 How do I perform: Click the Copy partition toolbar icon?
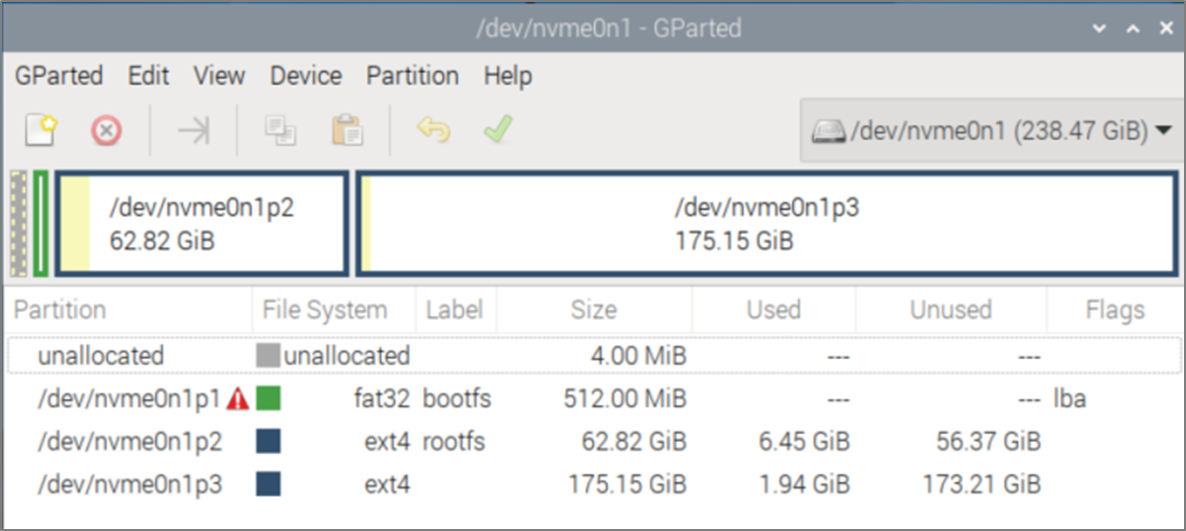click(280, 132)
